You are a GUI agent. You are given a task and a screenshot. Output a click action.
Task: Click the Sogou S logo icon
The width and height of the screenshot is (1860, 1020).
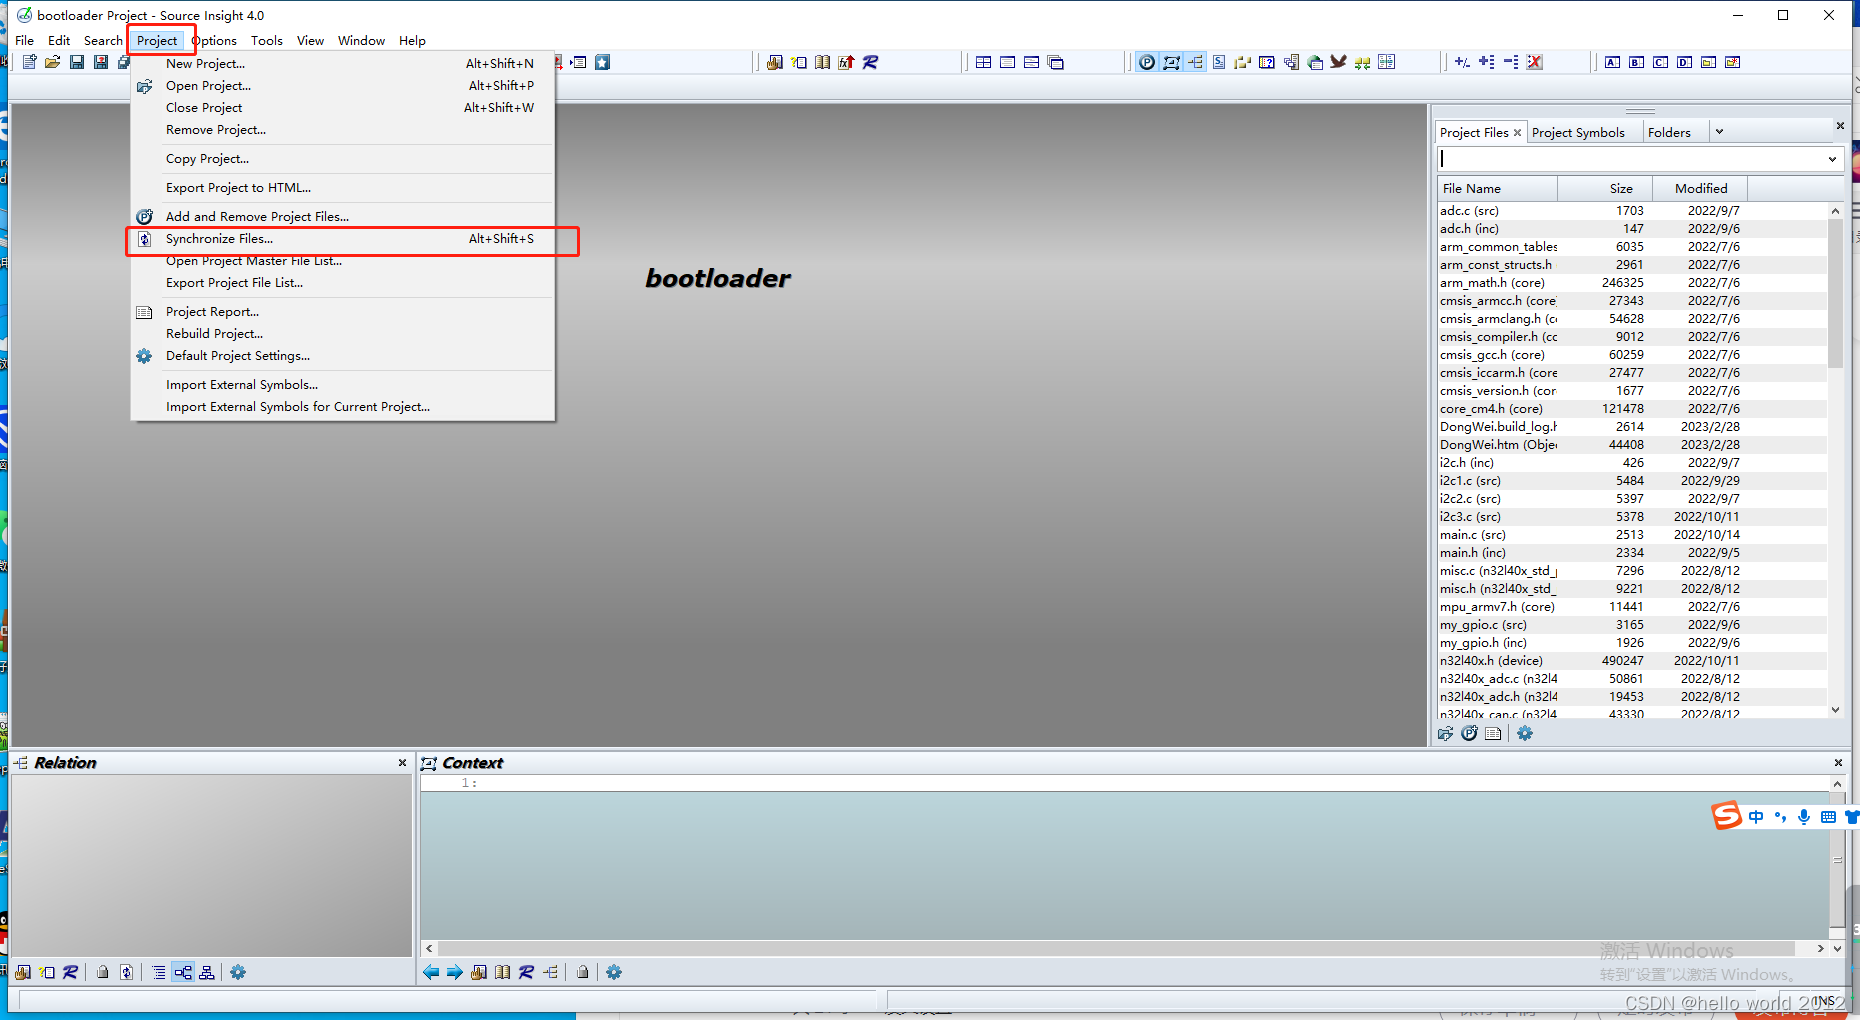point(1726,816)
